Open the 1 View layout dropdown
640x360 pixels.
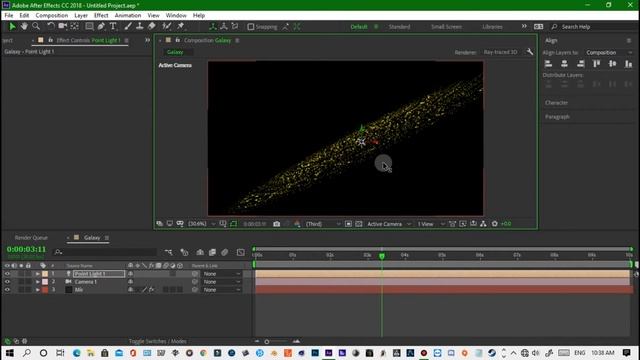click(431, 224)
